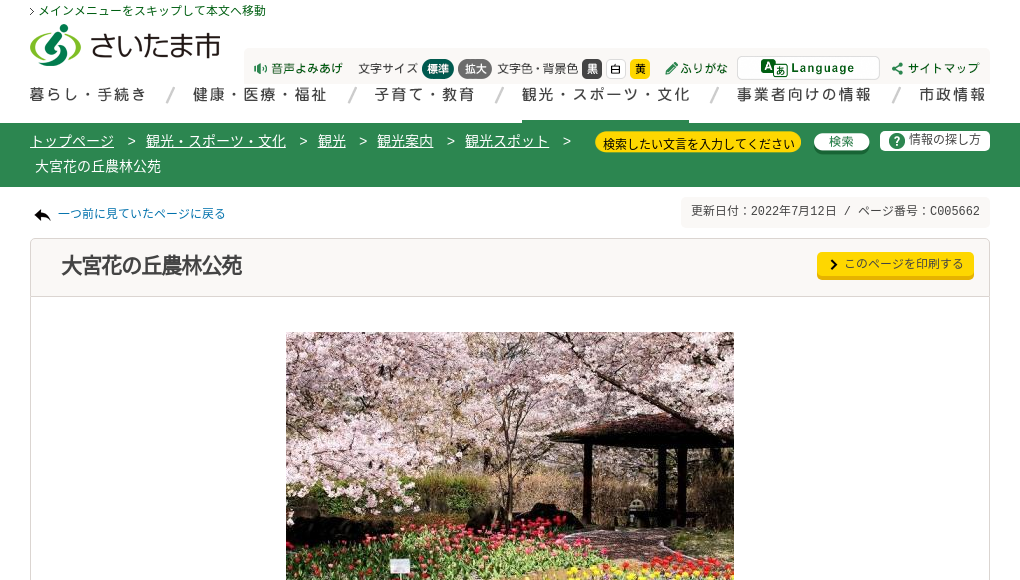Open the 市政情報 menu
Viewport: 1020px width, 580px height.
951,95
